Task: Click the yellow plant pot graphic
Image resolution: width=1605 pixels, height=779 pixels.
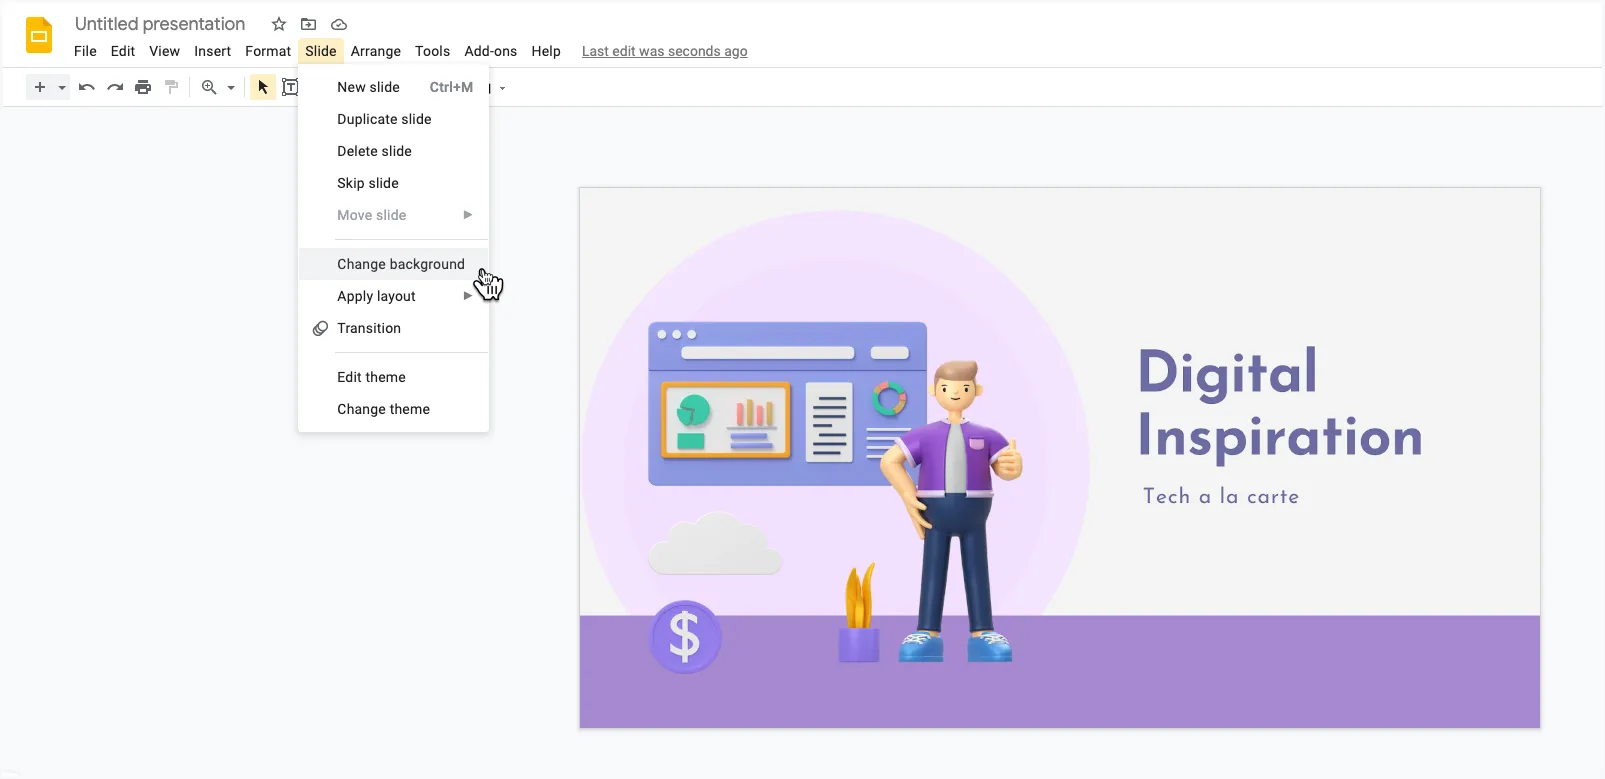Action: (x=859, y=613)
